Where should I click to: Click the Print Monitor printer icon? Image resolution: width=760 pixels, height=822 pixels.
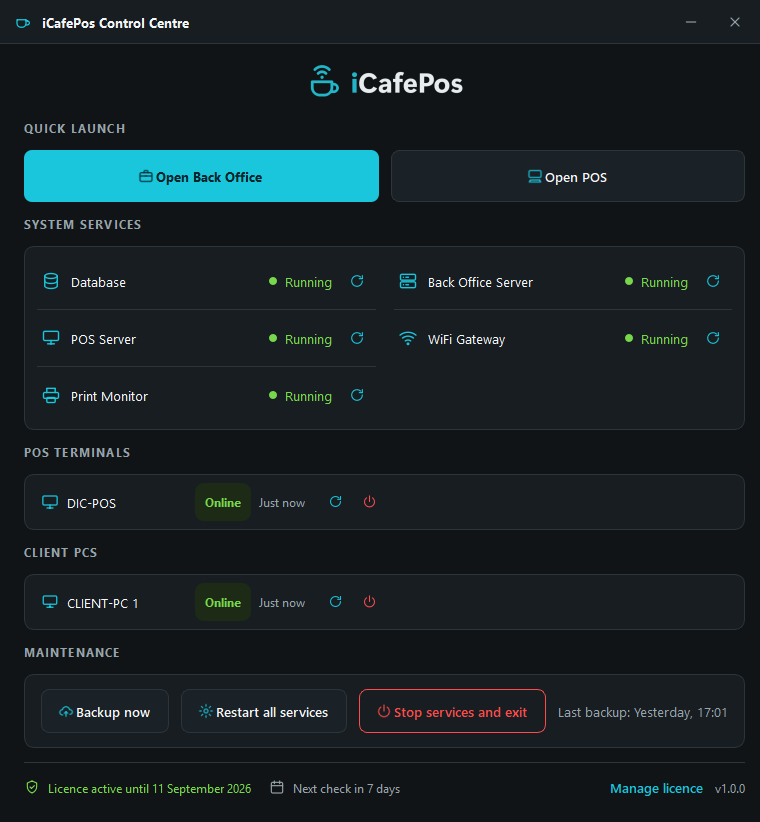pyautogui.click(x=51, y=396)
